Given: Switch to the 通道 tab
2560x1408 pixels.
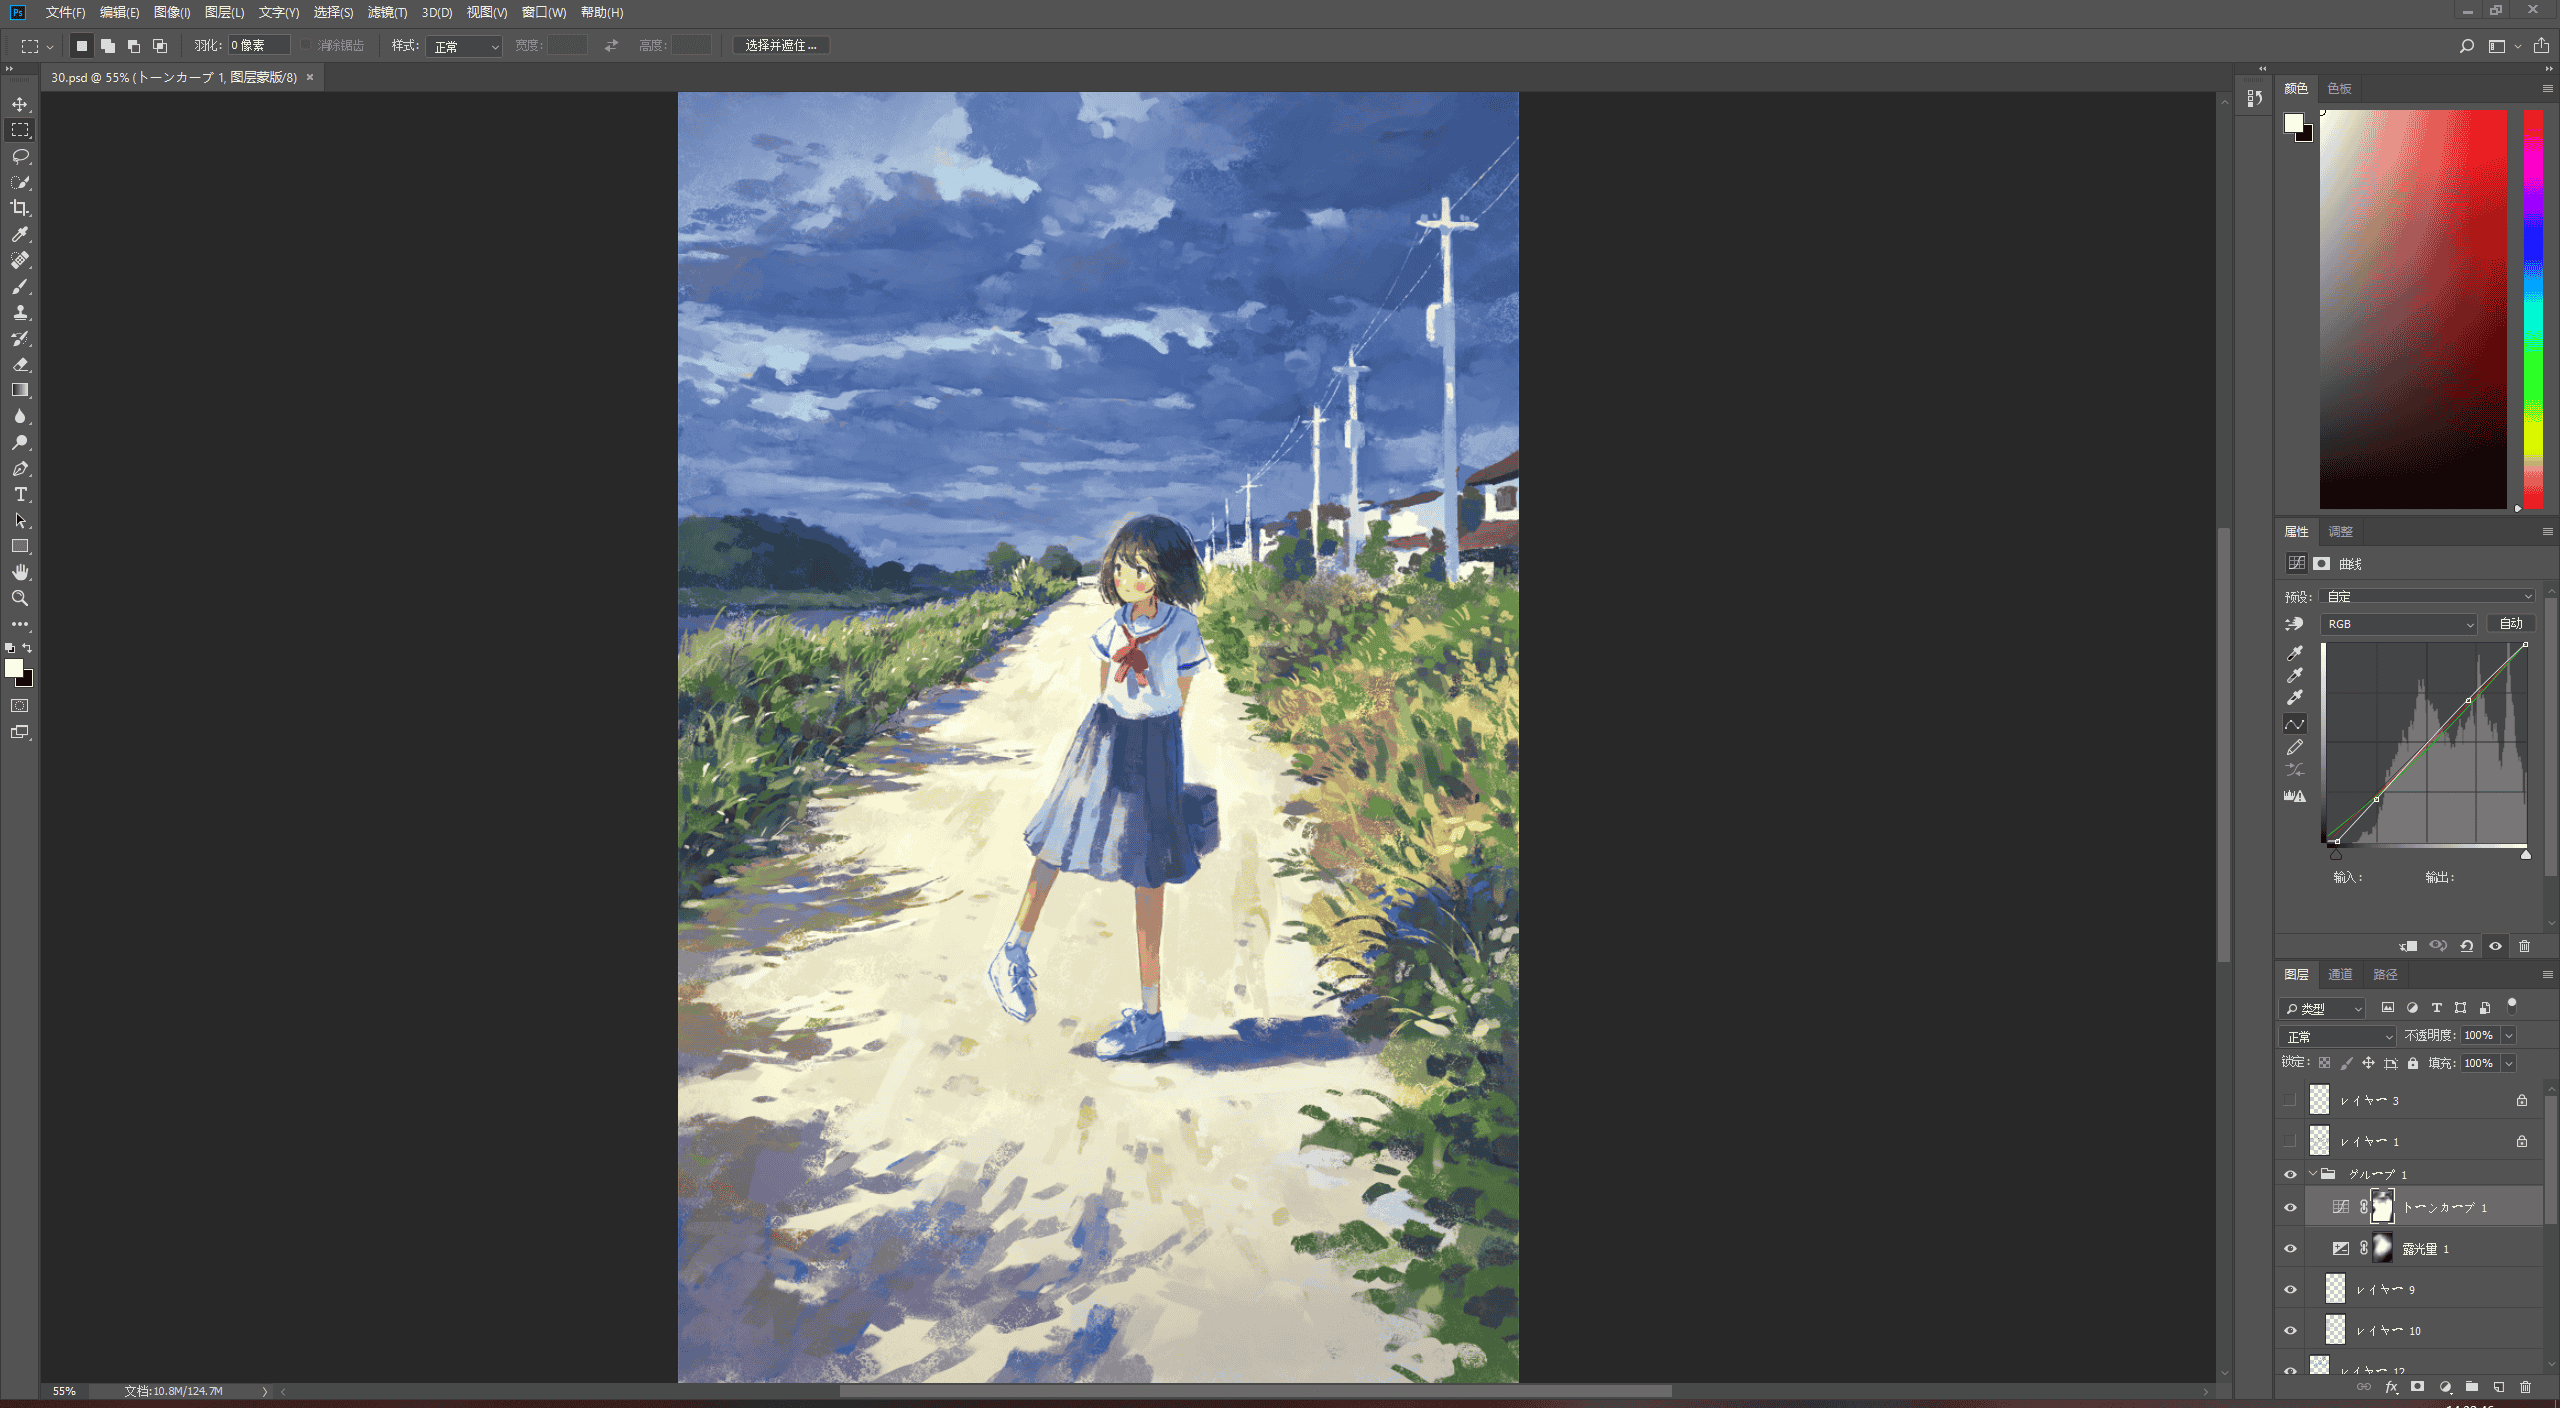Looking at the screenshot, I should [2340, 974].
